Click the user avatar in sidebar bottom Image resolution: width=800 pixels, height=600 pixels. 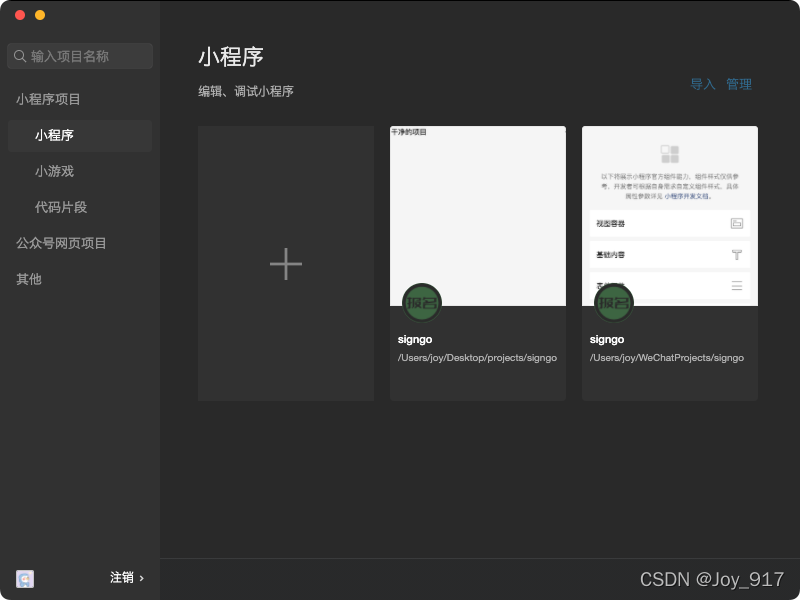[25, 579]
